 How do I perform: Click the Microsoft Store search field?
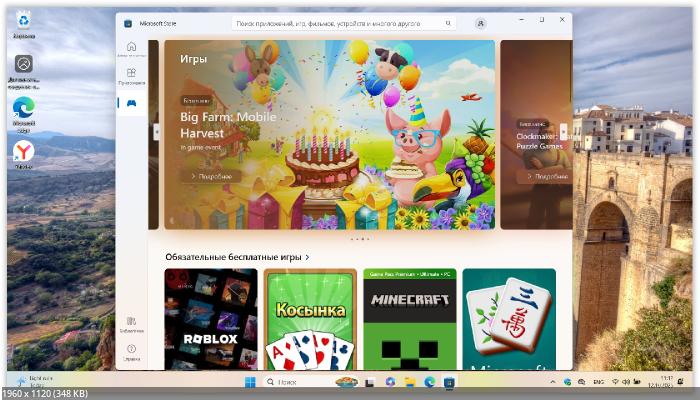345,23
